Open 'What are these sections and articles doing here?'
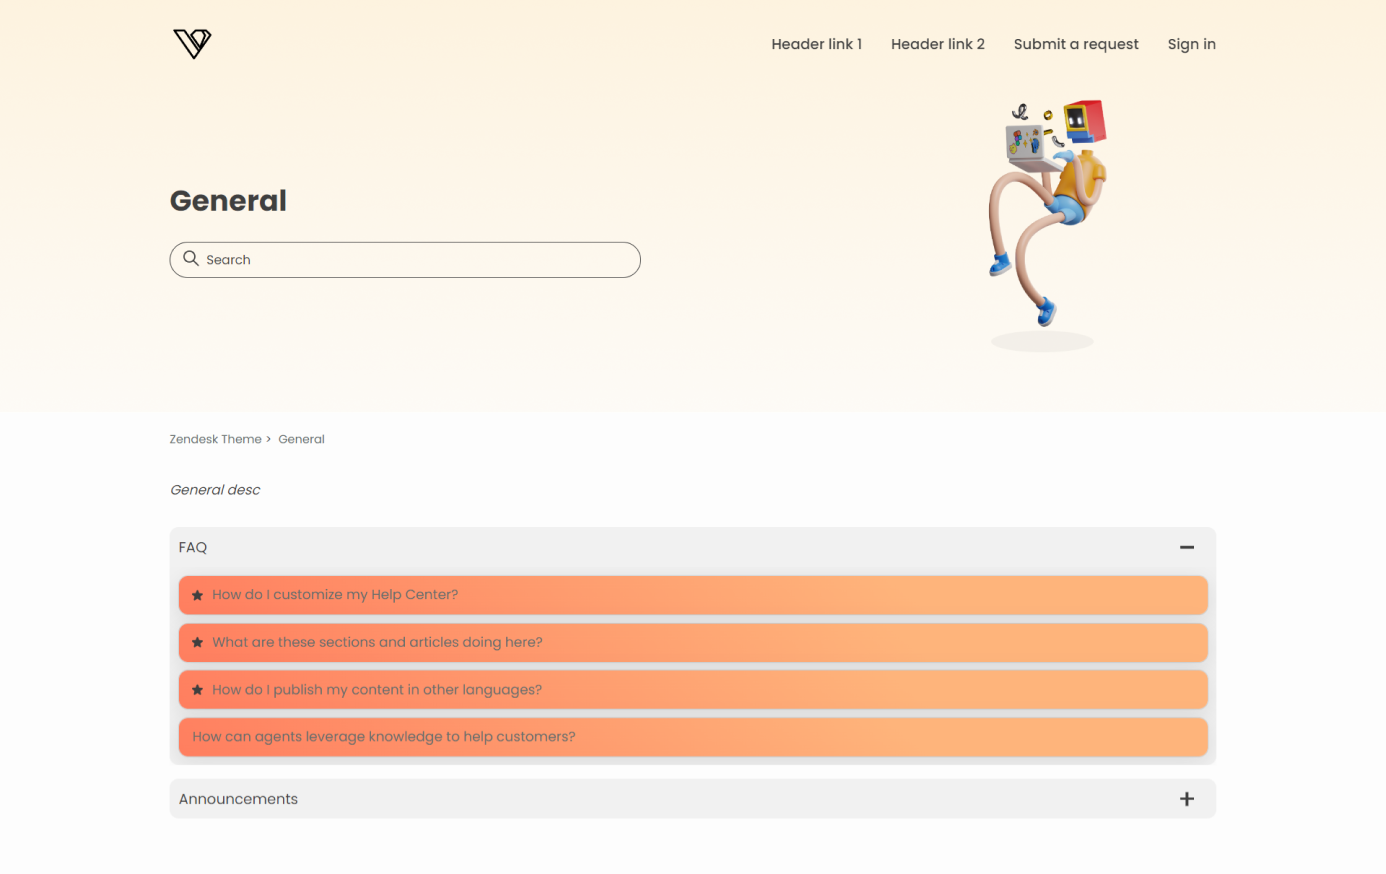Viewport: 1386px width, 874px height. pos(377,642)
